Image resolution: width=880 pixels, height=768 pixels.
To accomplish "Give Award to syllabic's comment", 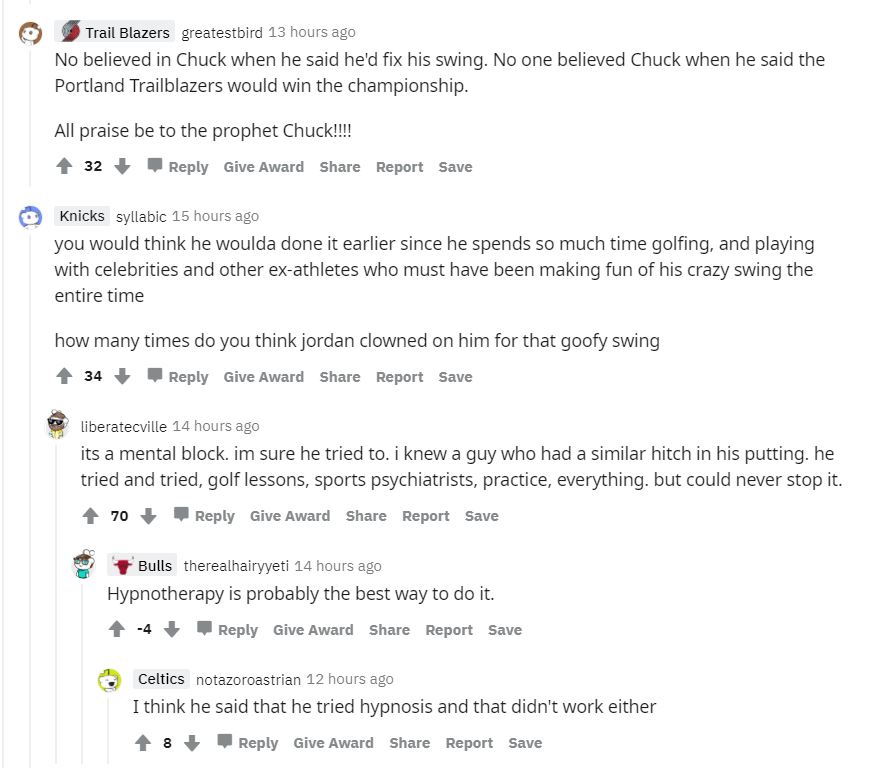I will 263,376.
